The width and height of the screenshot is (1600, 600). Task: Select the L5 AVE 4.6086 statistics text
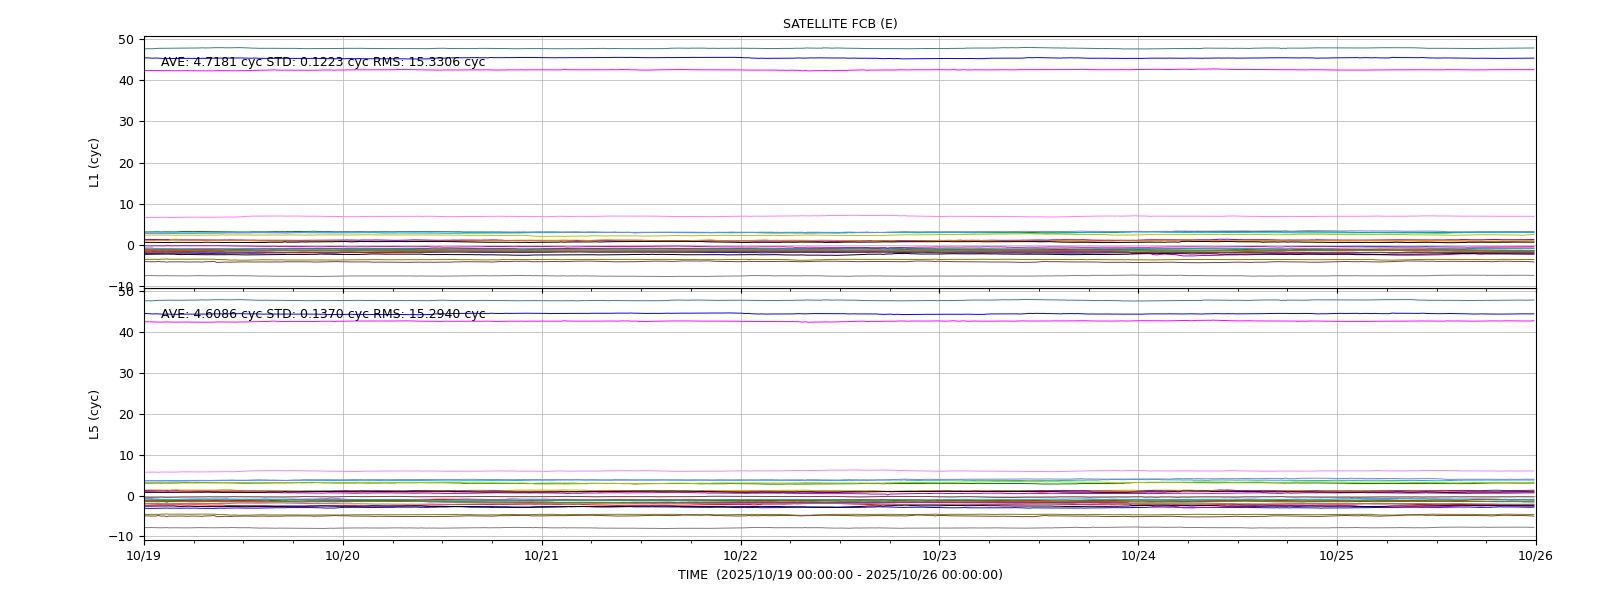tap(323, 314)
